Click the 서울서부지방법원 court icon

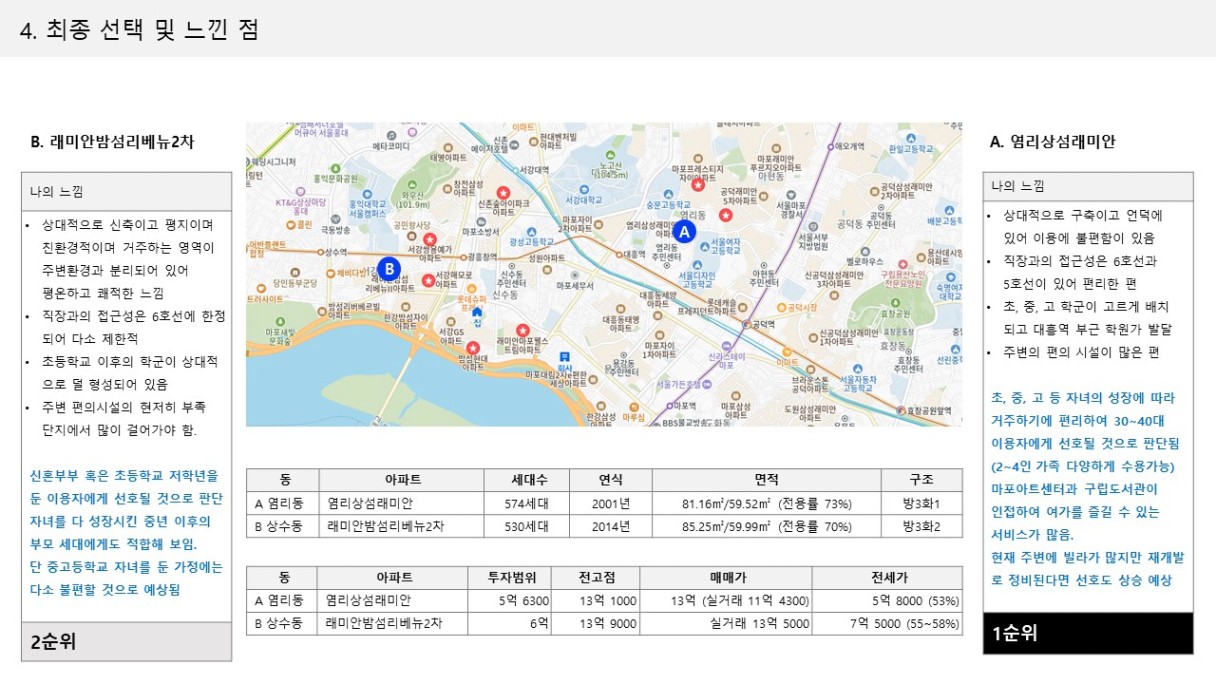tap(813, 228)
